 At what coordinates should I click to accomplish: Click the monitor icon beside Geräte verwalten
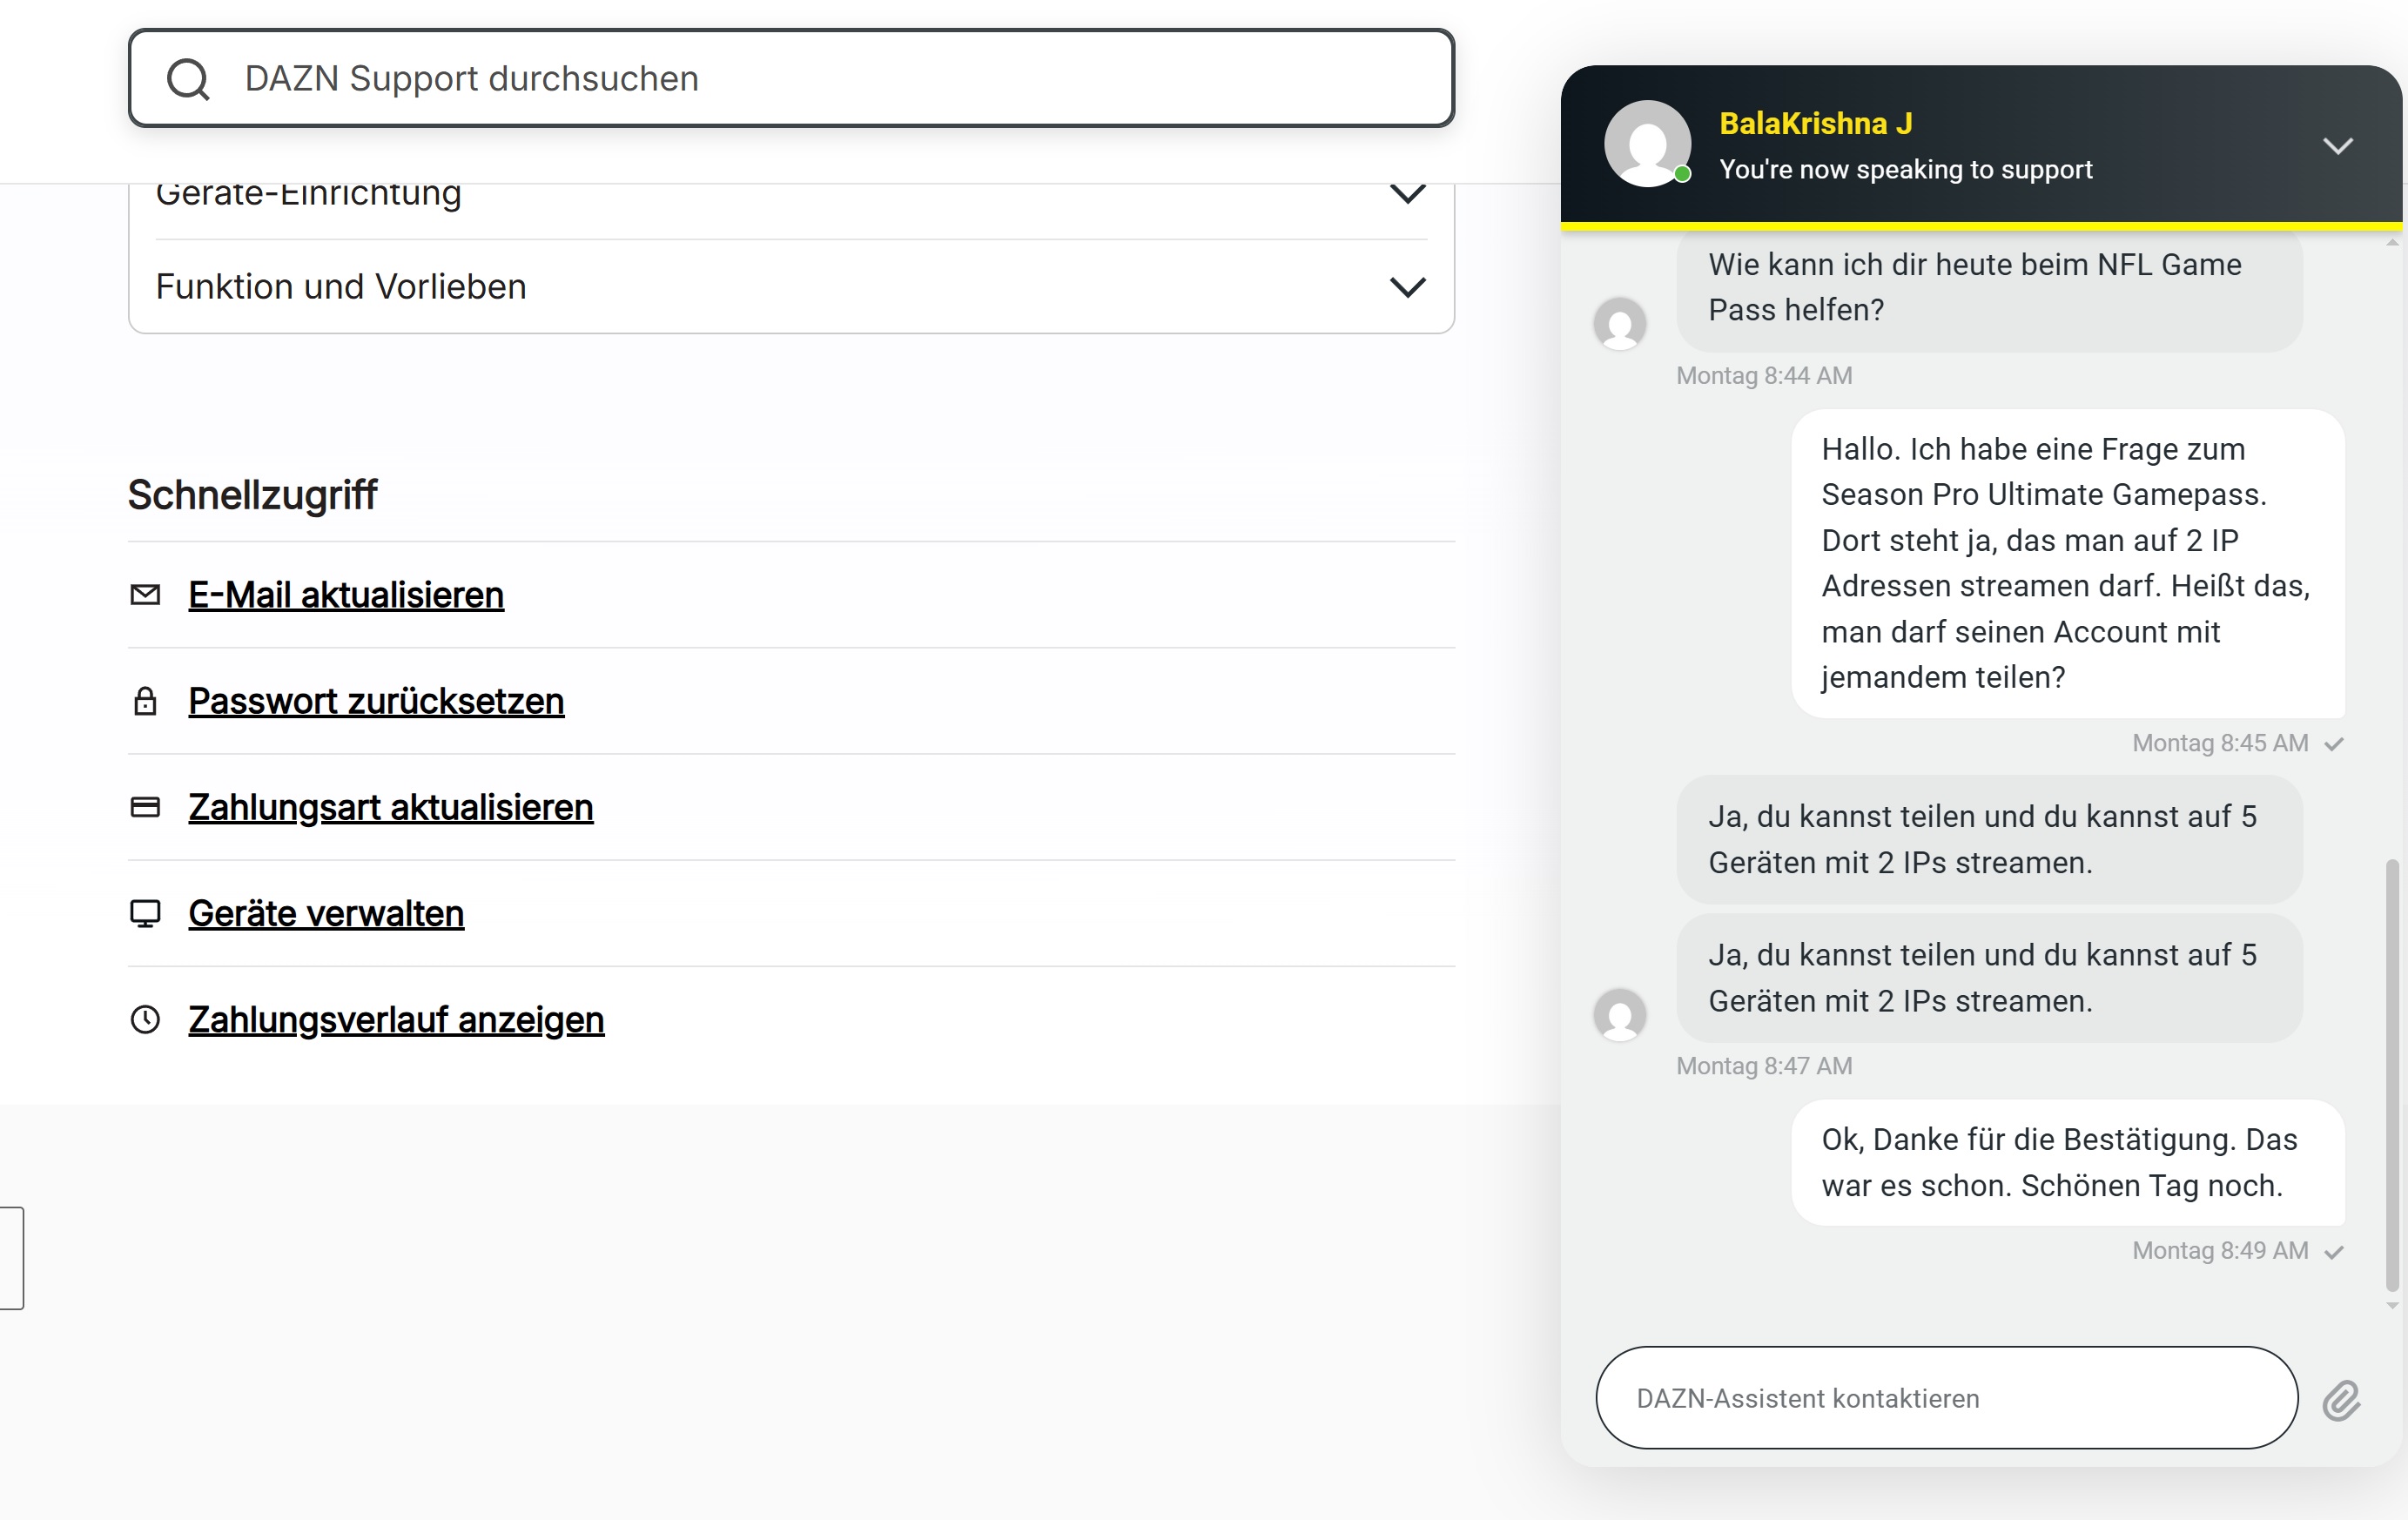(x=145, y=914)
